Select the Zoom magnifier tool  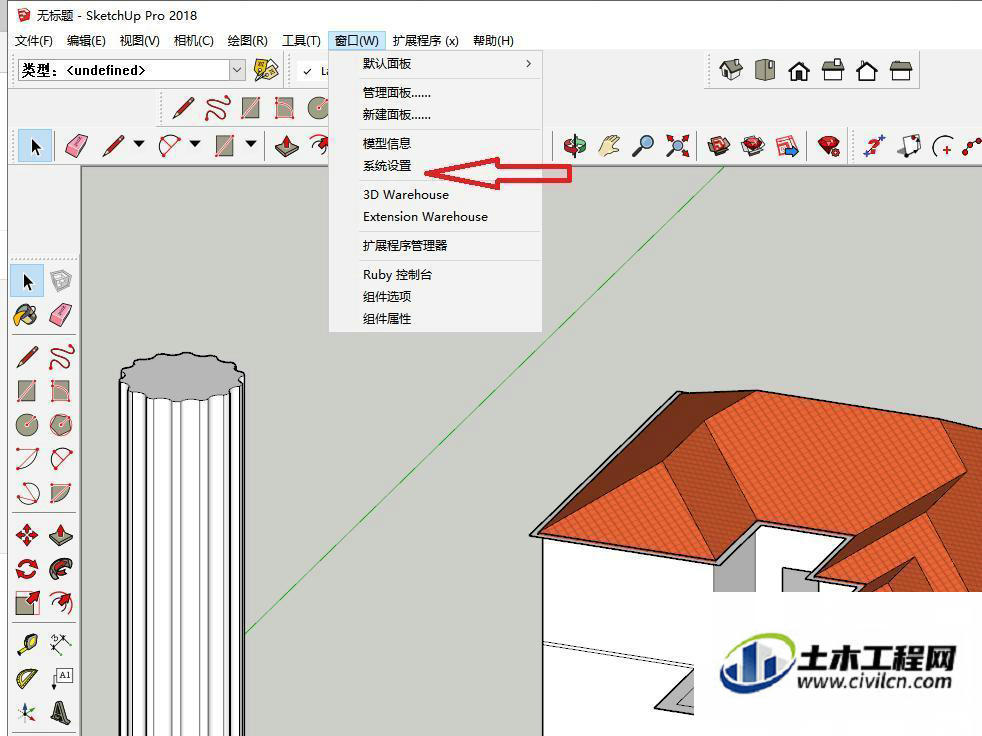click(x=643, y=146)
